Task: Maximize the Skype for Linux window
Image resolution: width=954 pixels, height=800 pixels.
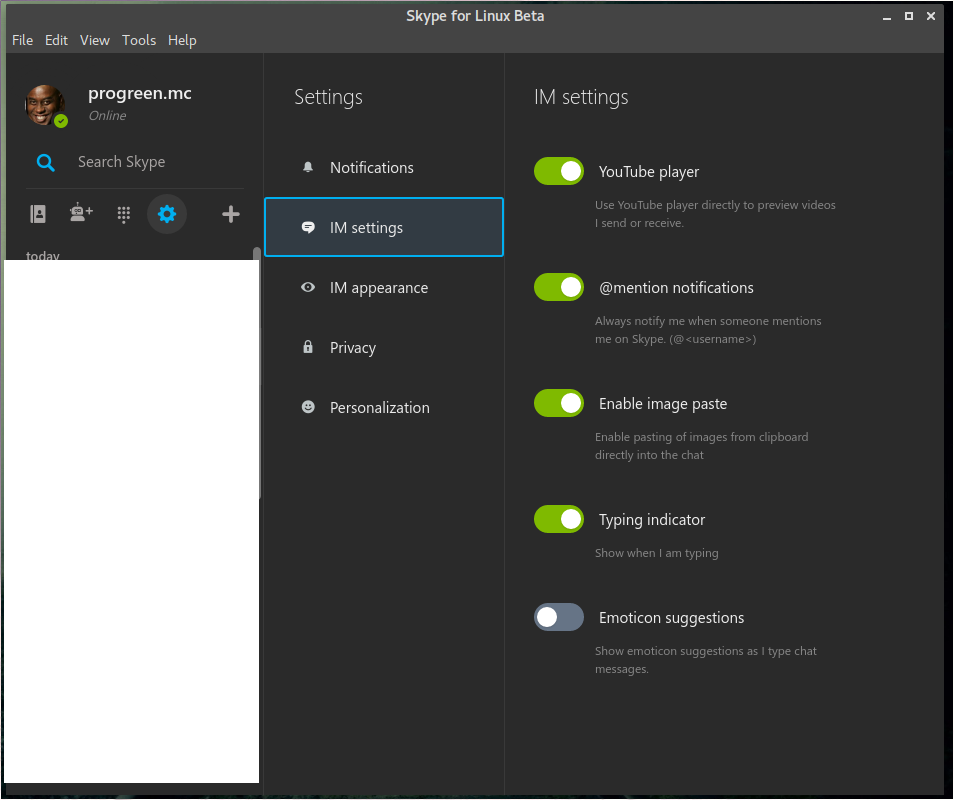Action: point(909,16)
